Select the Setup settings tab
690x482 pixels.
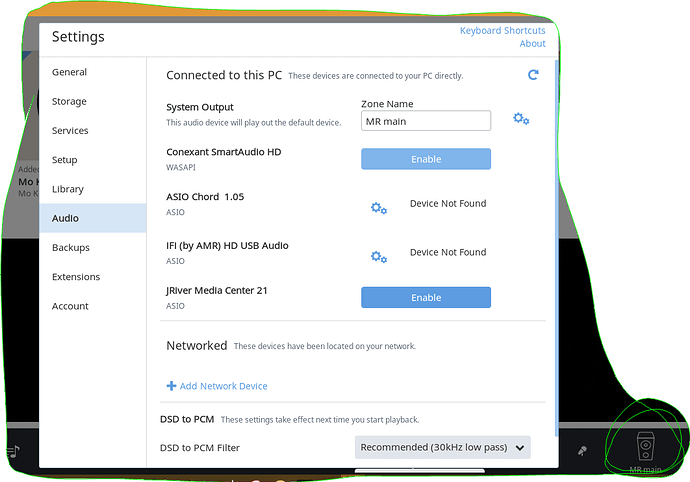[x=92, y=160]
